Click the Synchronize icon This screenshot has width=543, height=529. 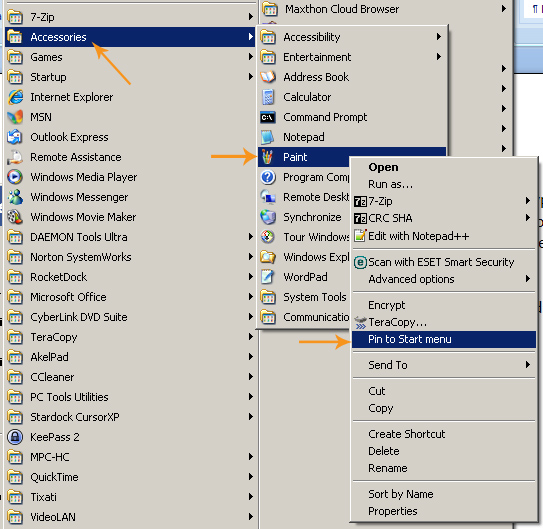pos(268,217)
